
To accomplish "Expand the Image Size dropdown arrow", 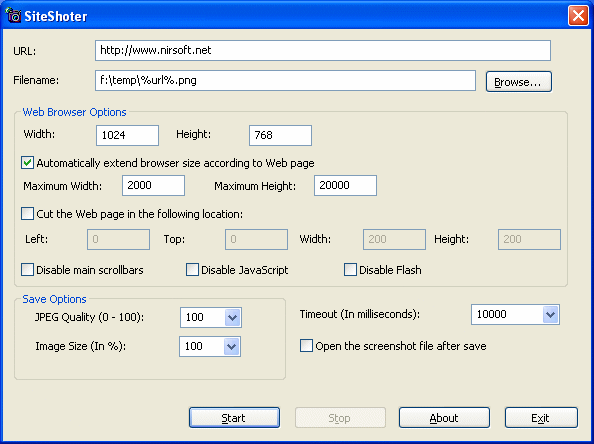I will click(x=231, y=346).
